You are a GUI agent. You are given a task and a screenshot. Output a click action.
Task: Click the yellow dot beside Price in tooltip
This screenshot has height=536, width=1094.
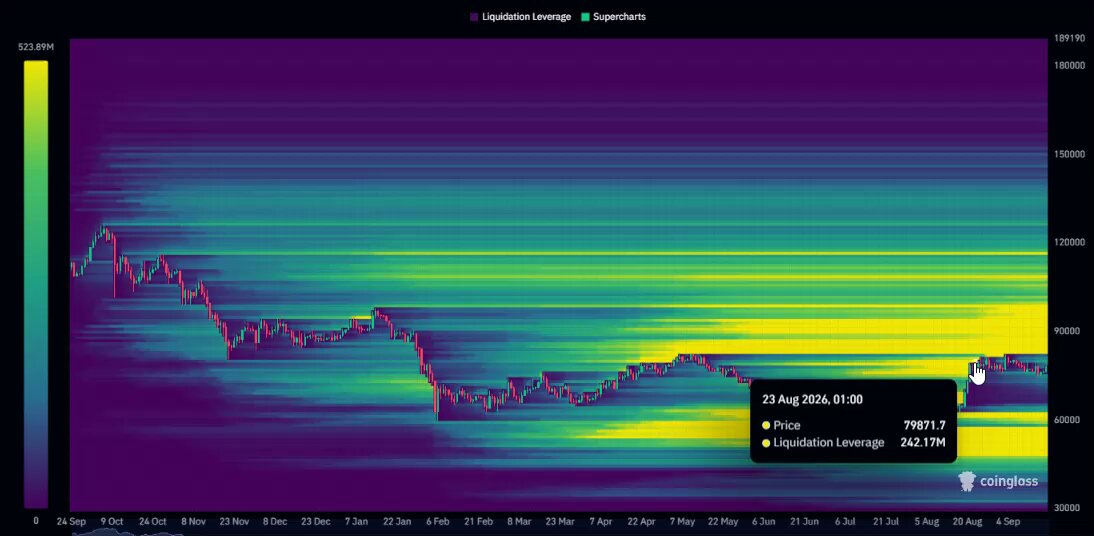point(766,425)
